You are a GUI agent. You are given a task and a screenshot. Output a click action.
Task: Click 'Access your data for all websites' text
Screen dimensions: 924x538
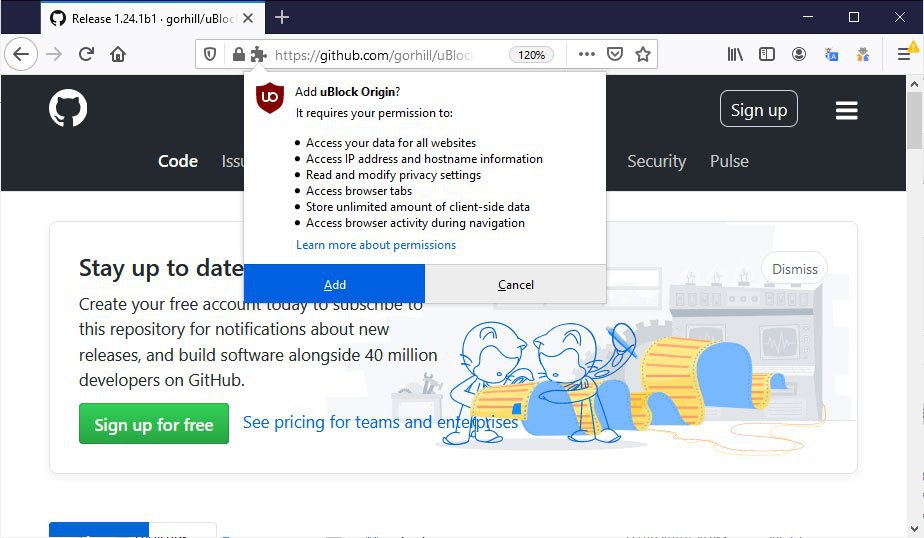pyautogui.click(x=391, y=143)
